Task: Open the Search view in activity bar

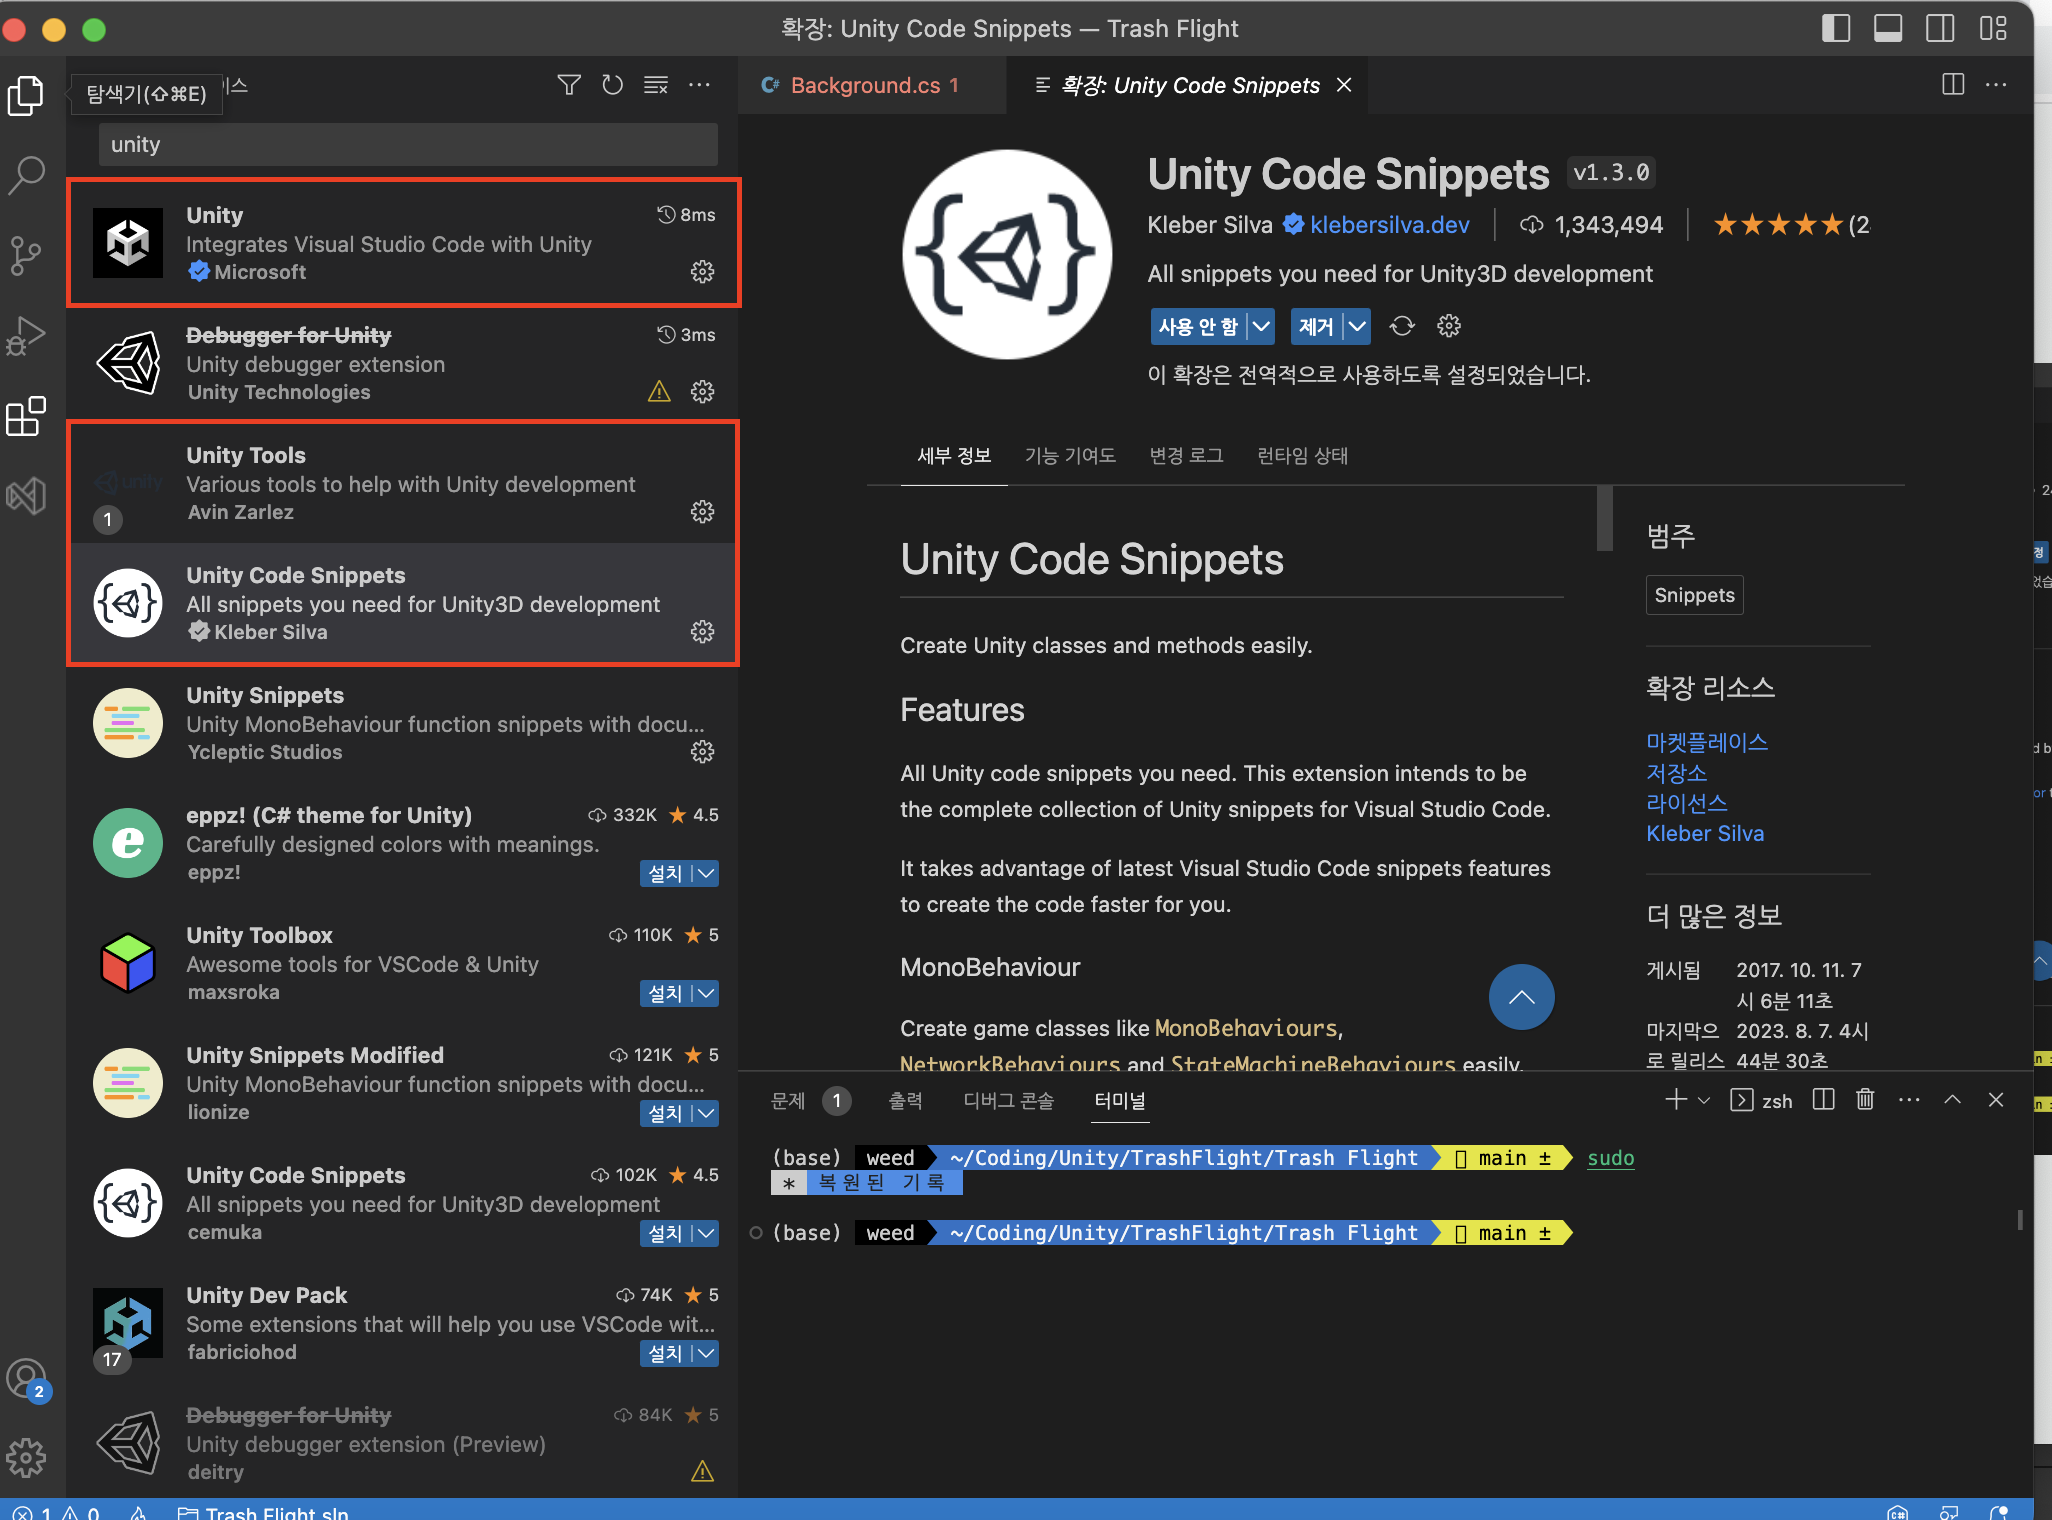Action: (26, 175)
